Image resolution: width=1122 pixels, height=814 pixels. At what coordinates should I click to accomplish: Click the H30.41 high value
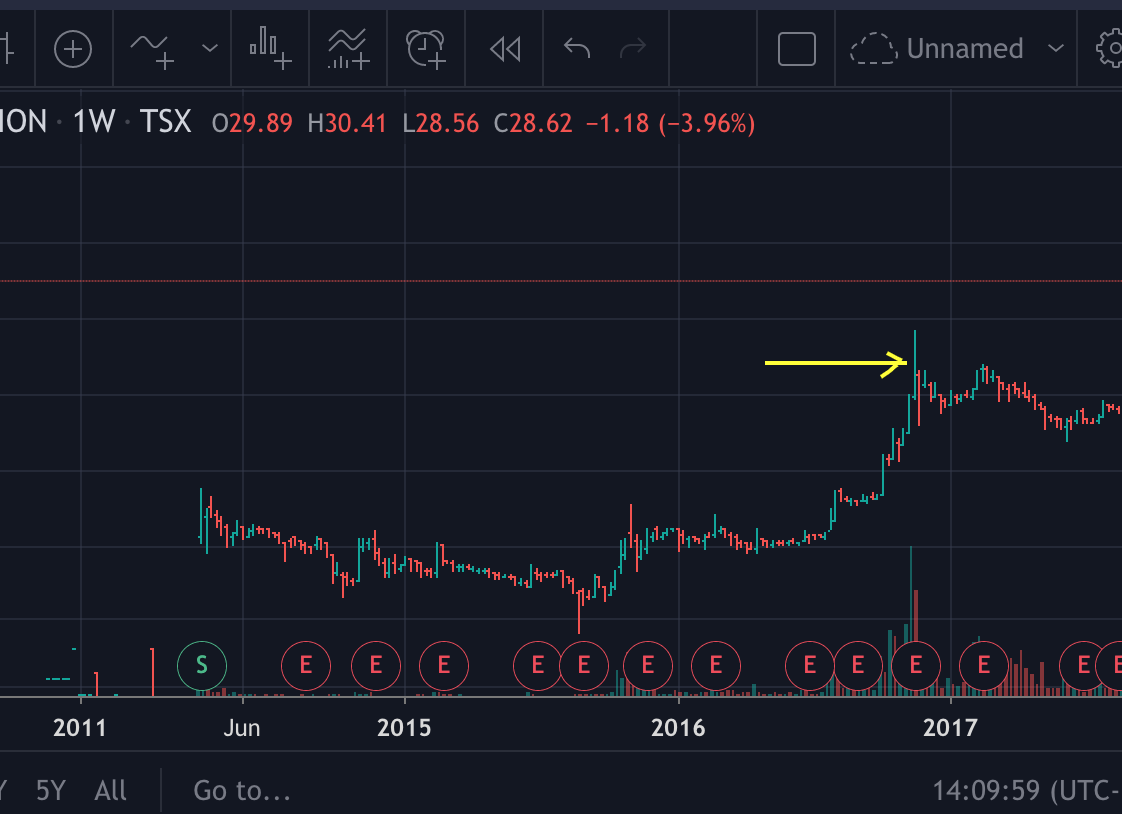347,123
